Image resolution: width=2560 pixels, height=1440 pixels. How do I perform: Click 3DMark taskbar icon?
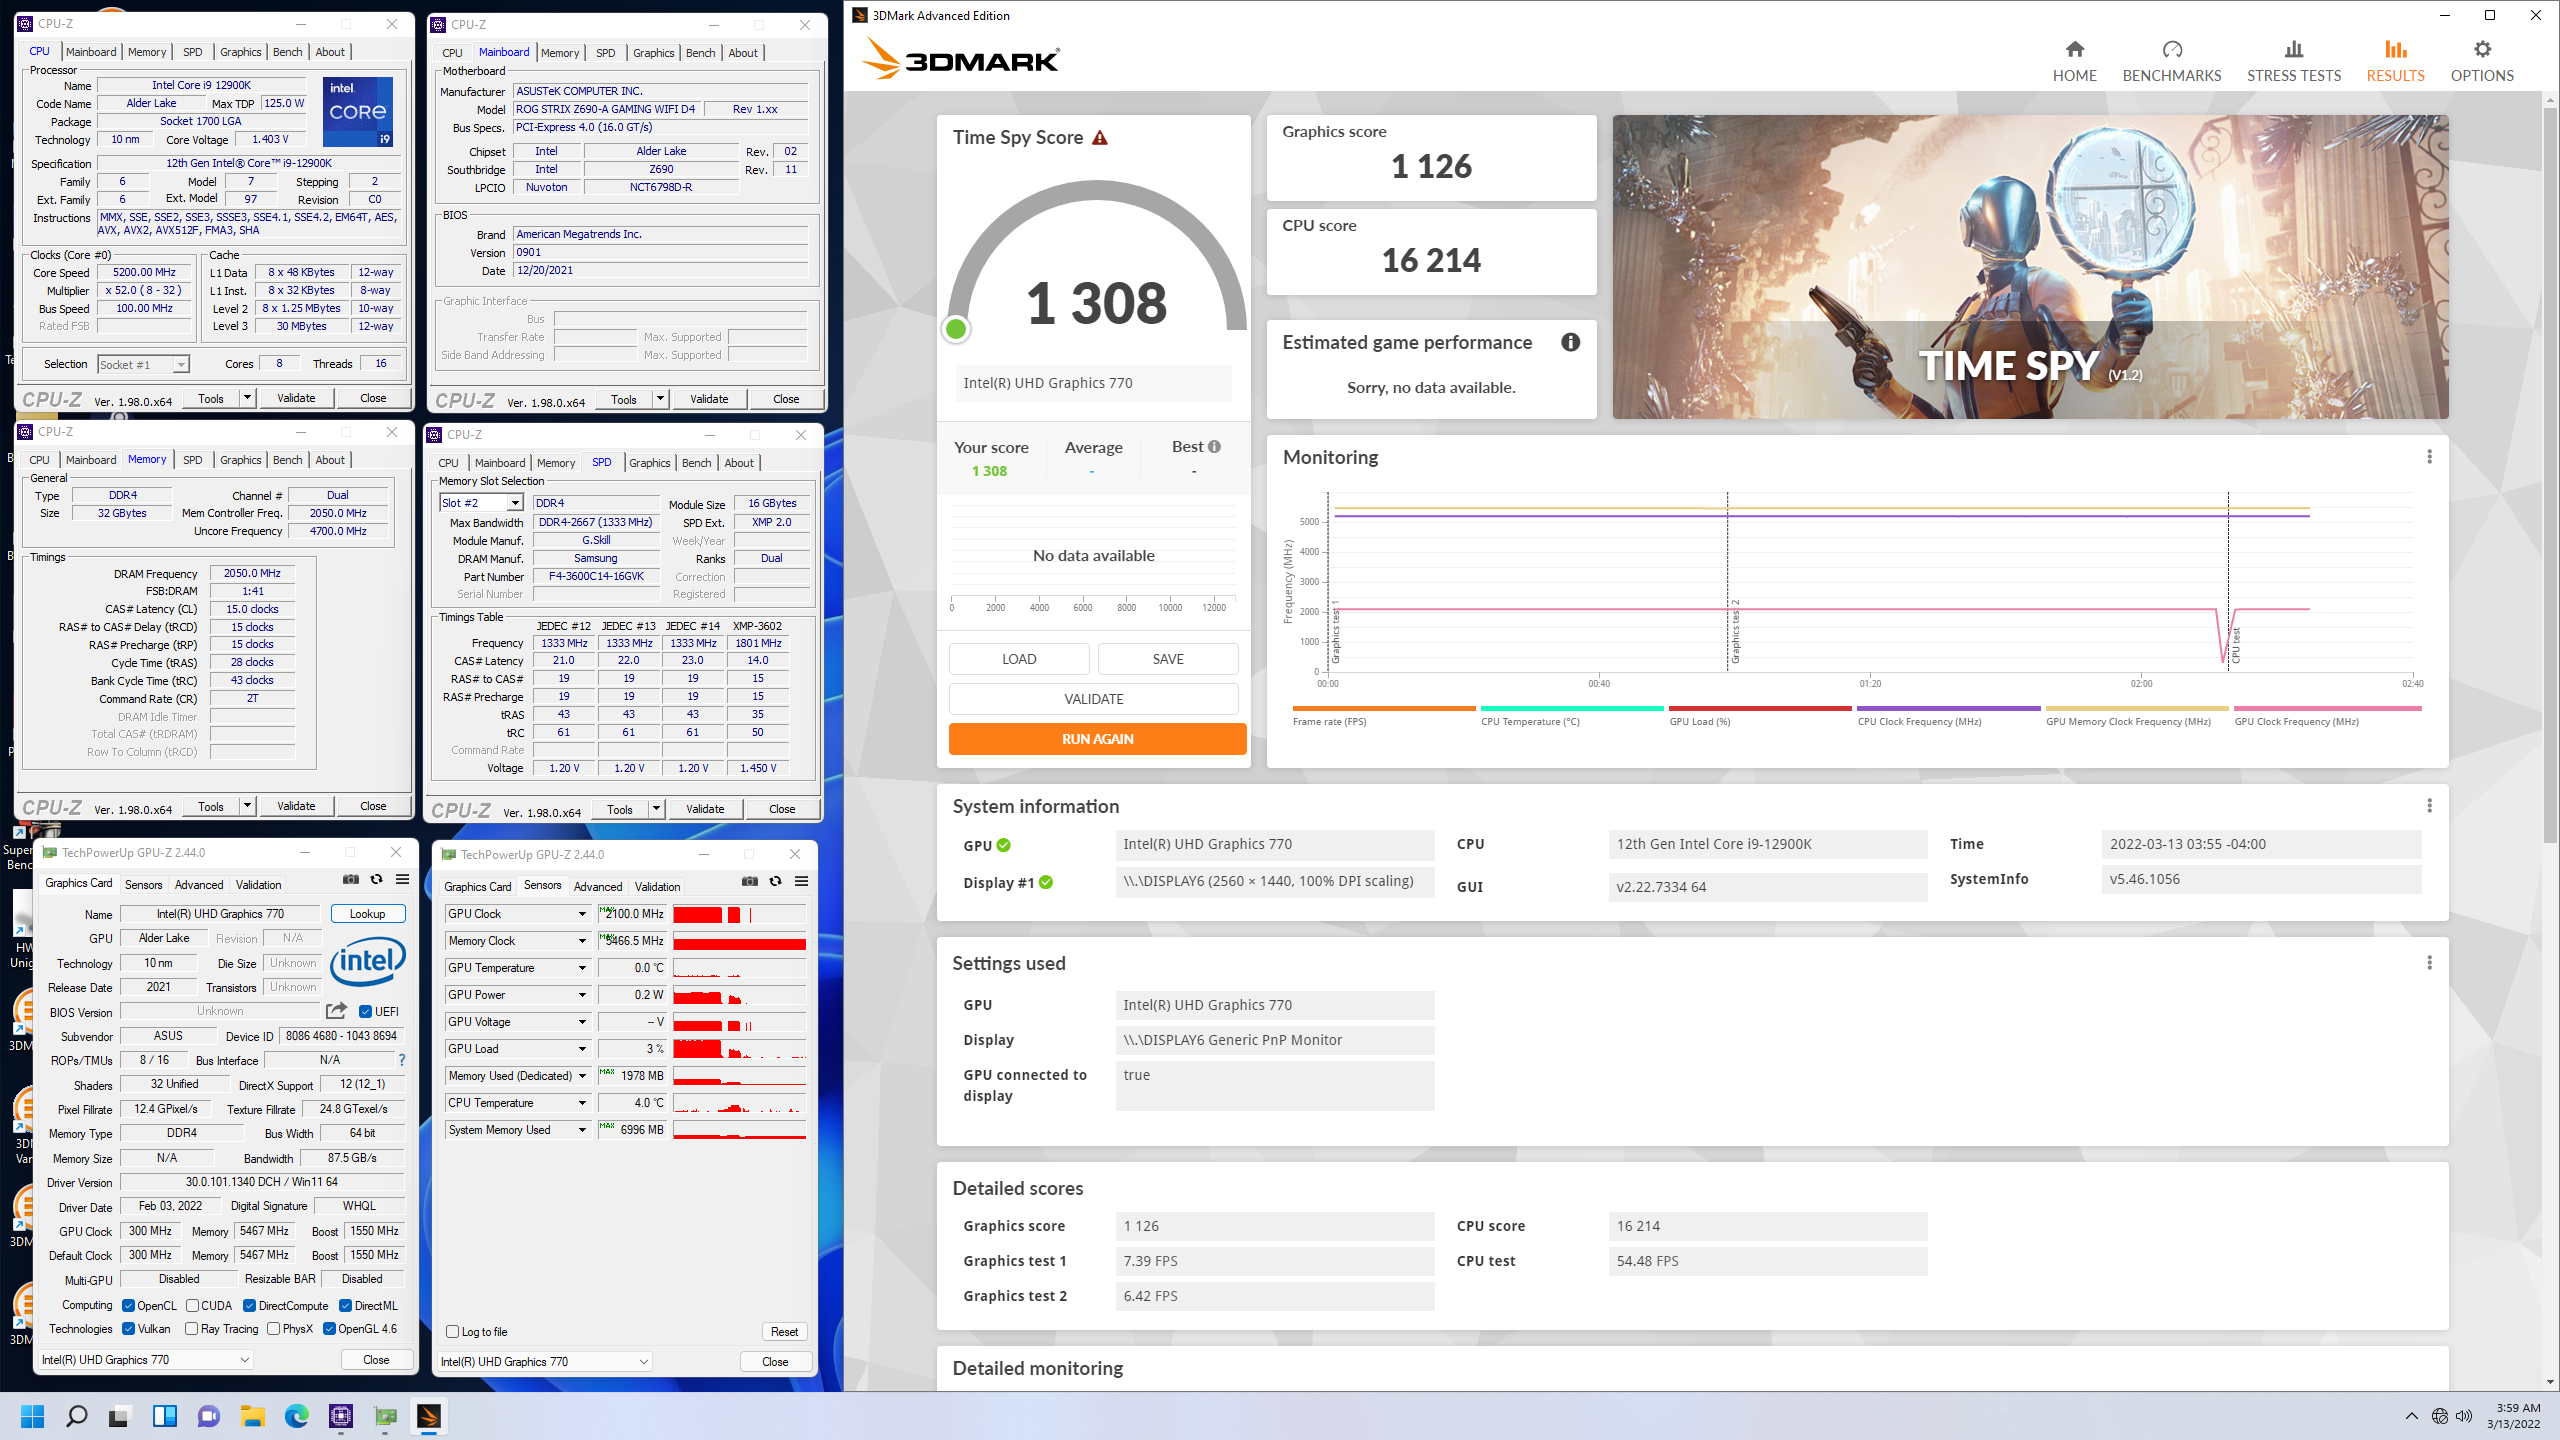(429, 1416)
